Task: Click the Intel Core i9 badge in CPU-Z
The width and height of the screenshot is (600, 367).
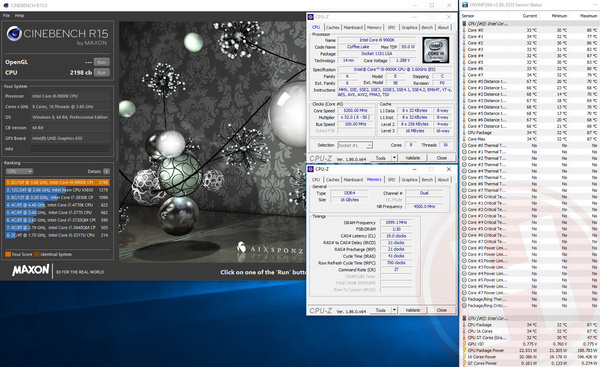Action: (x=435, y=50)
